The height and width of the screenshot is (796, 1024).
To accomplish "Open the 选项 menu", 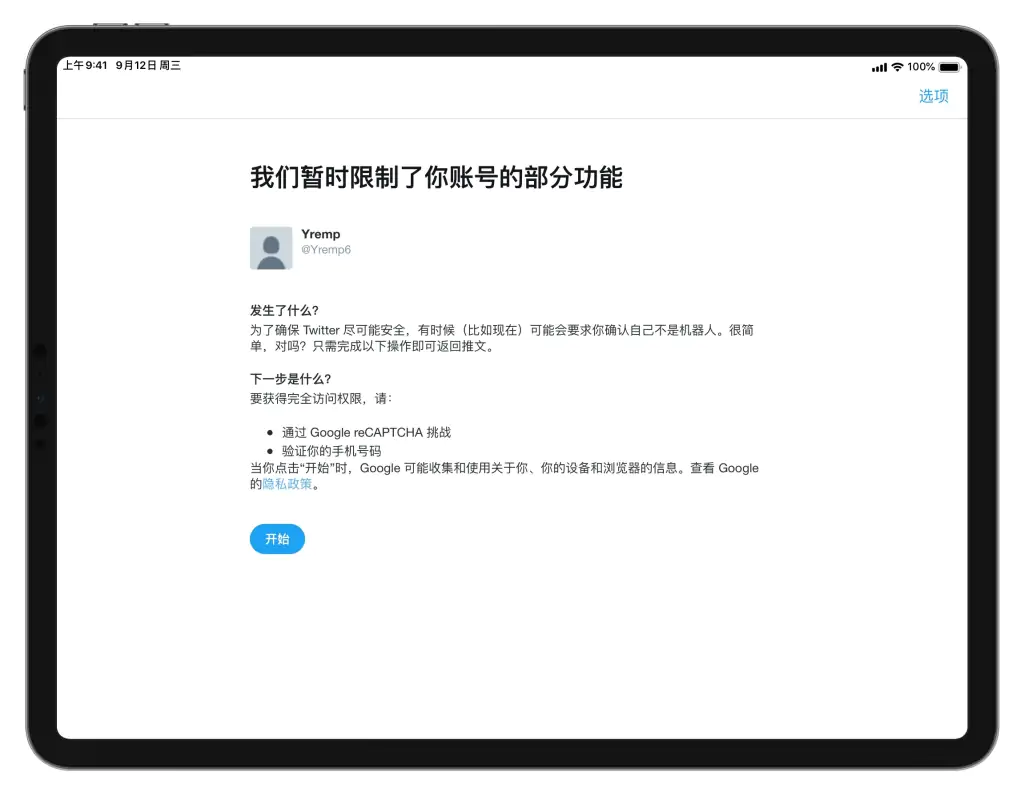I will pos(933,96).
